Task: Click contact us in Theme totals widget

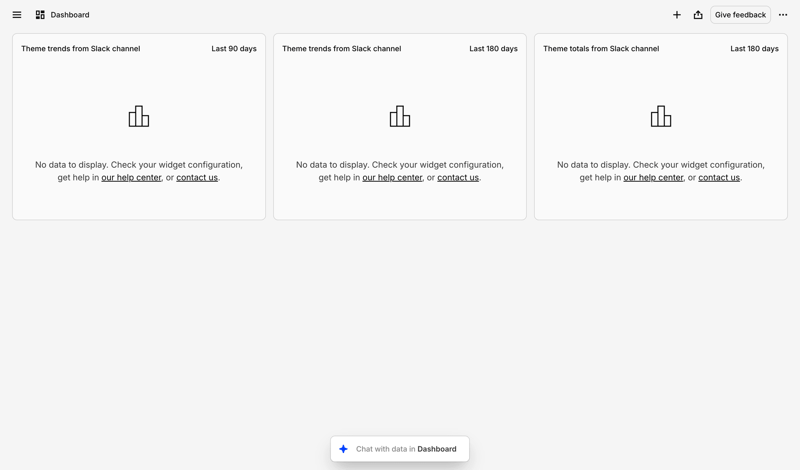Action: point(719,178)
